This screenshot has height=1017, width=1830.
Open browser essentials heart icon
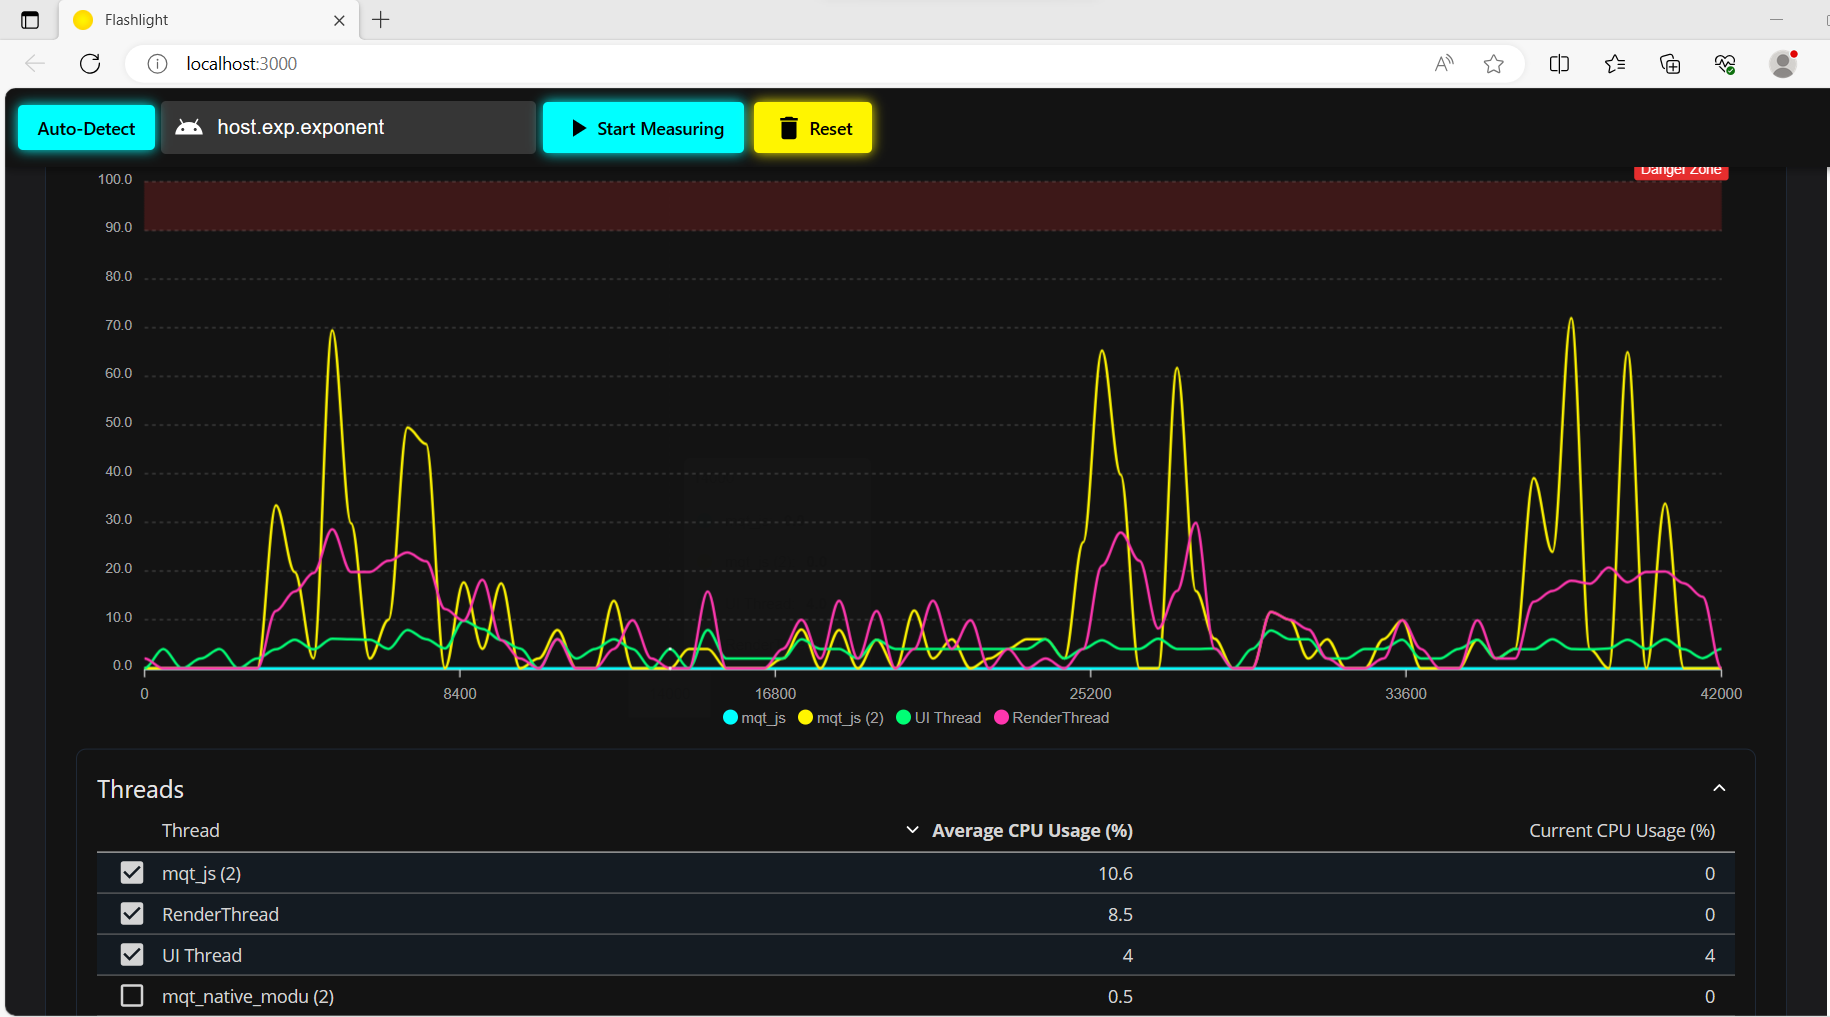point(1724,64)
